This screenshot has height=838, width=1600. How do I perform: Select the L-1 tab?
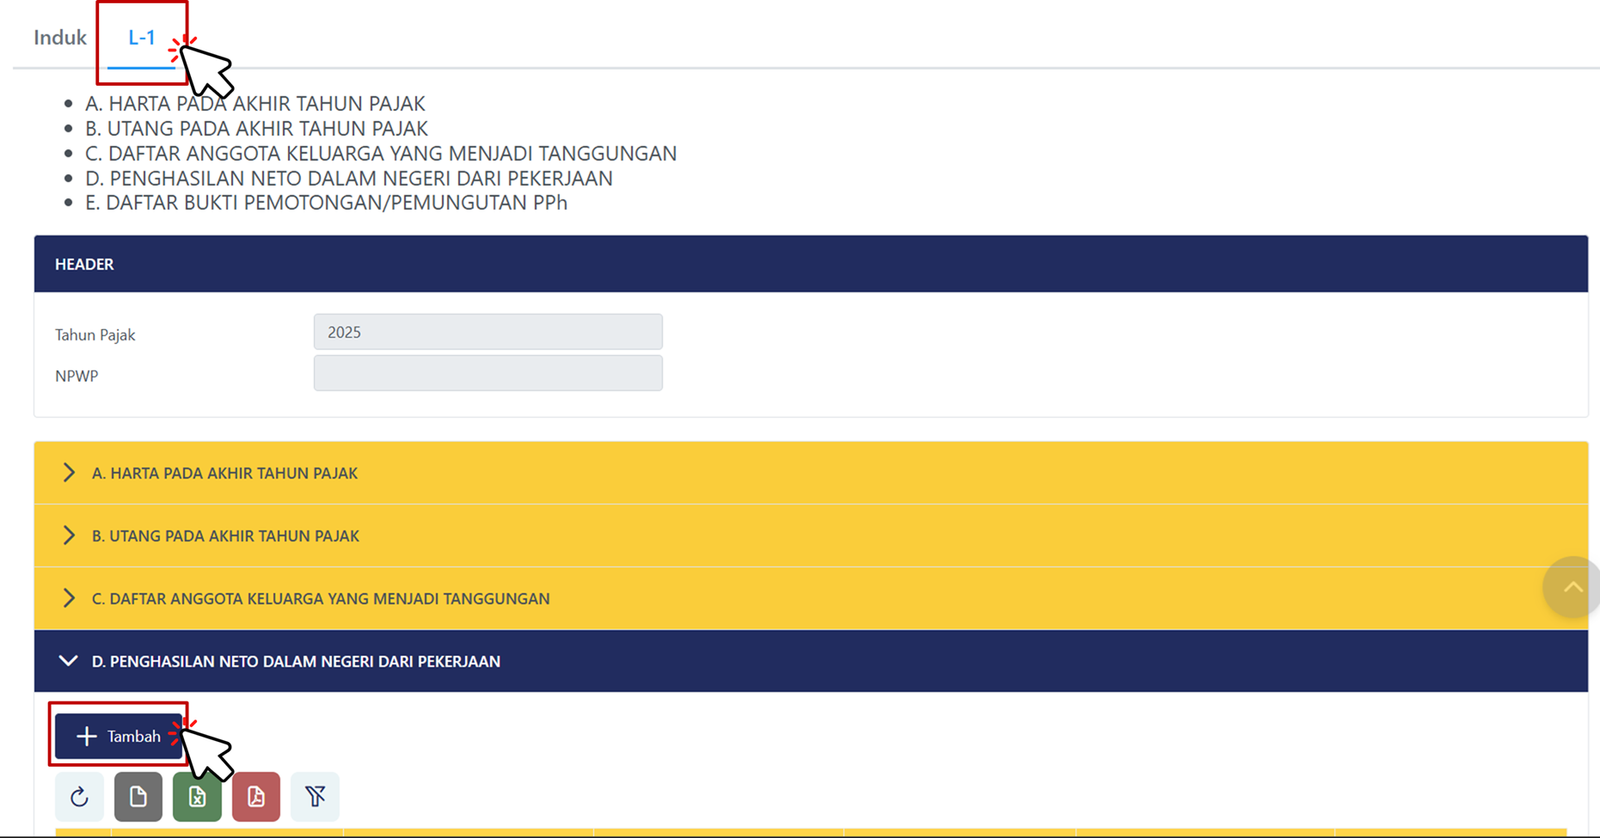tap(141, 38)
